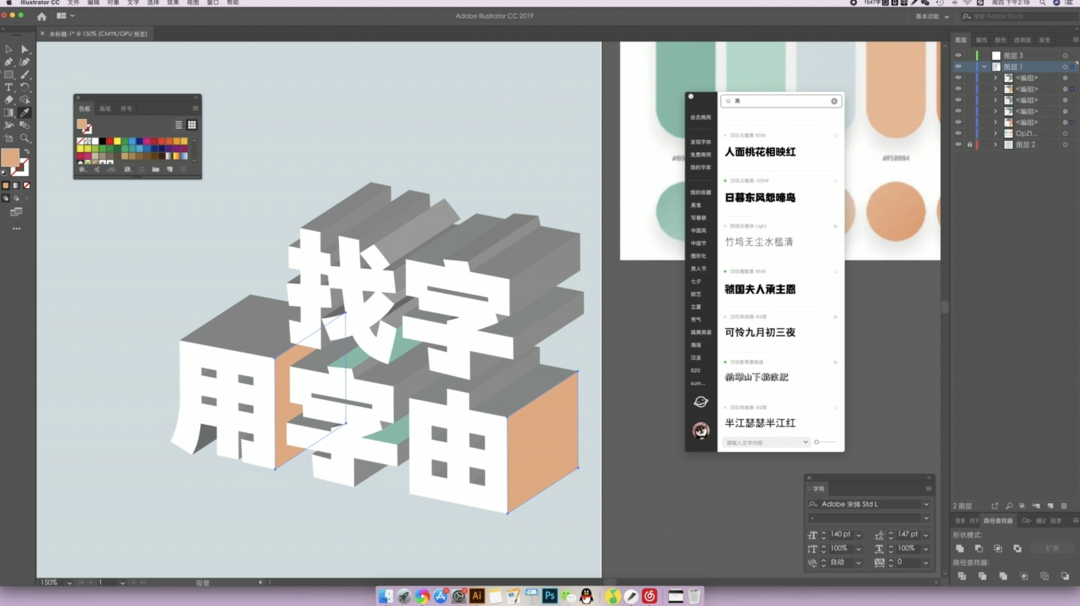Click the 人面桃花相映红 font sample
The image size is (1080, 606).
760,152
